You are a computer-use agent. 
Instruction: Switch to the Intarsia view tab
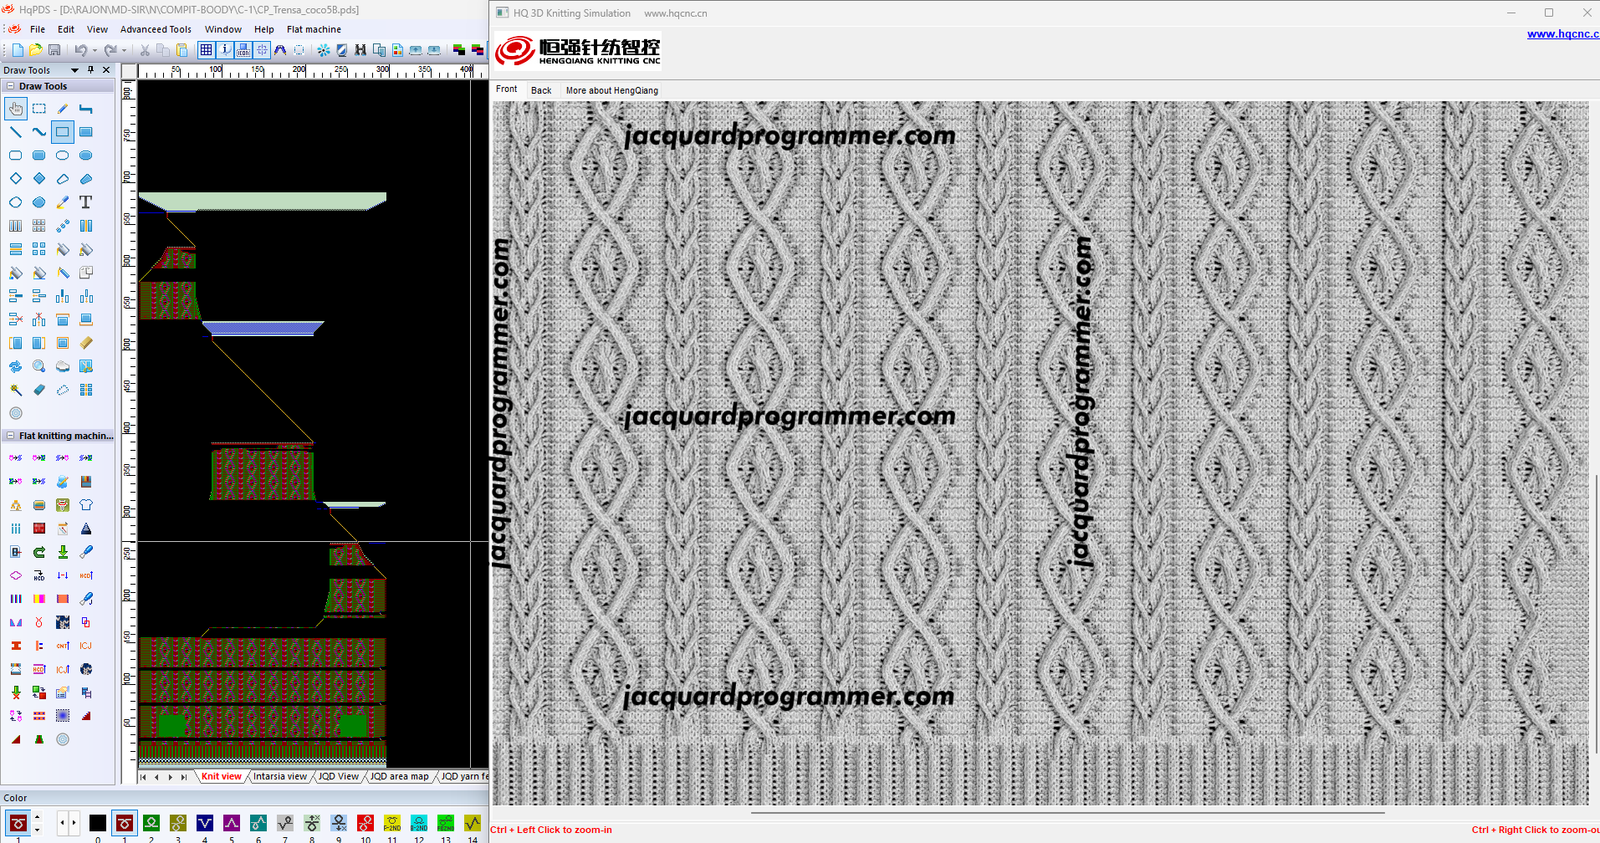[280, 776]
